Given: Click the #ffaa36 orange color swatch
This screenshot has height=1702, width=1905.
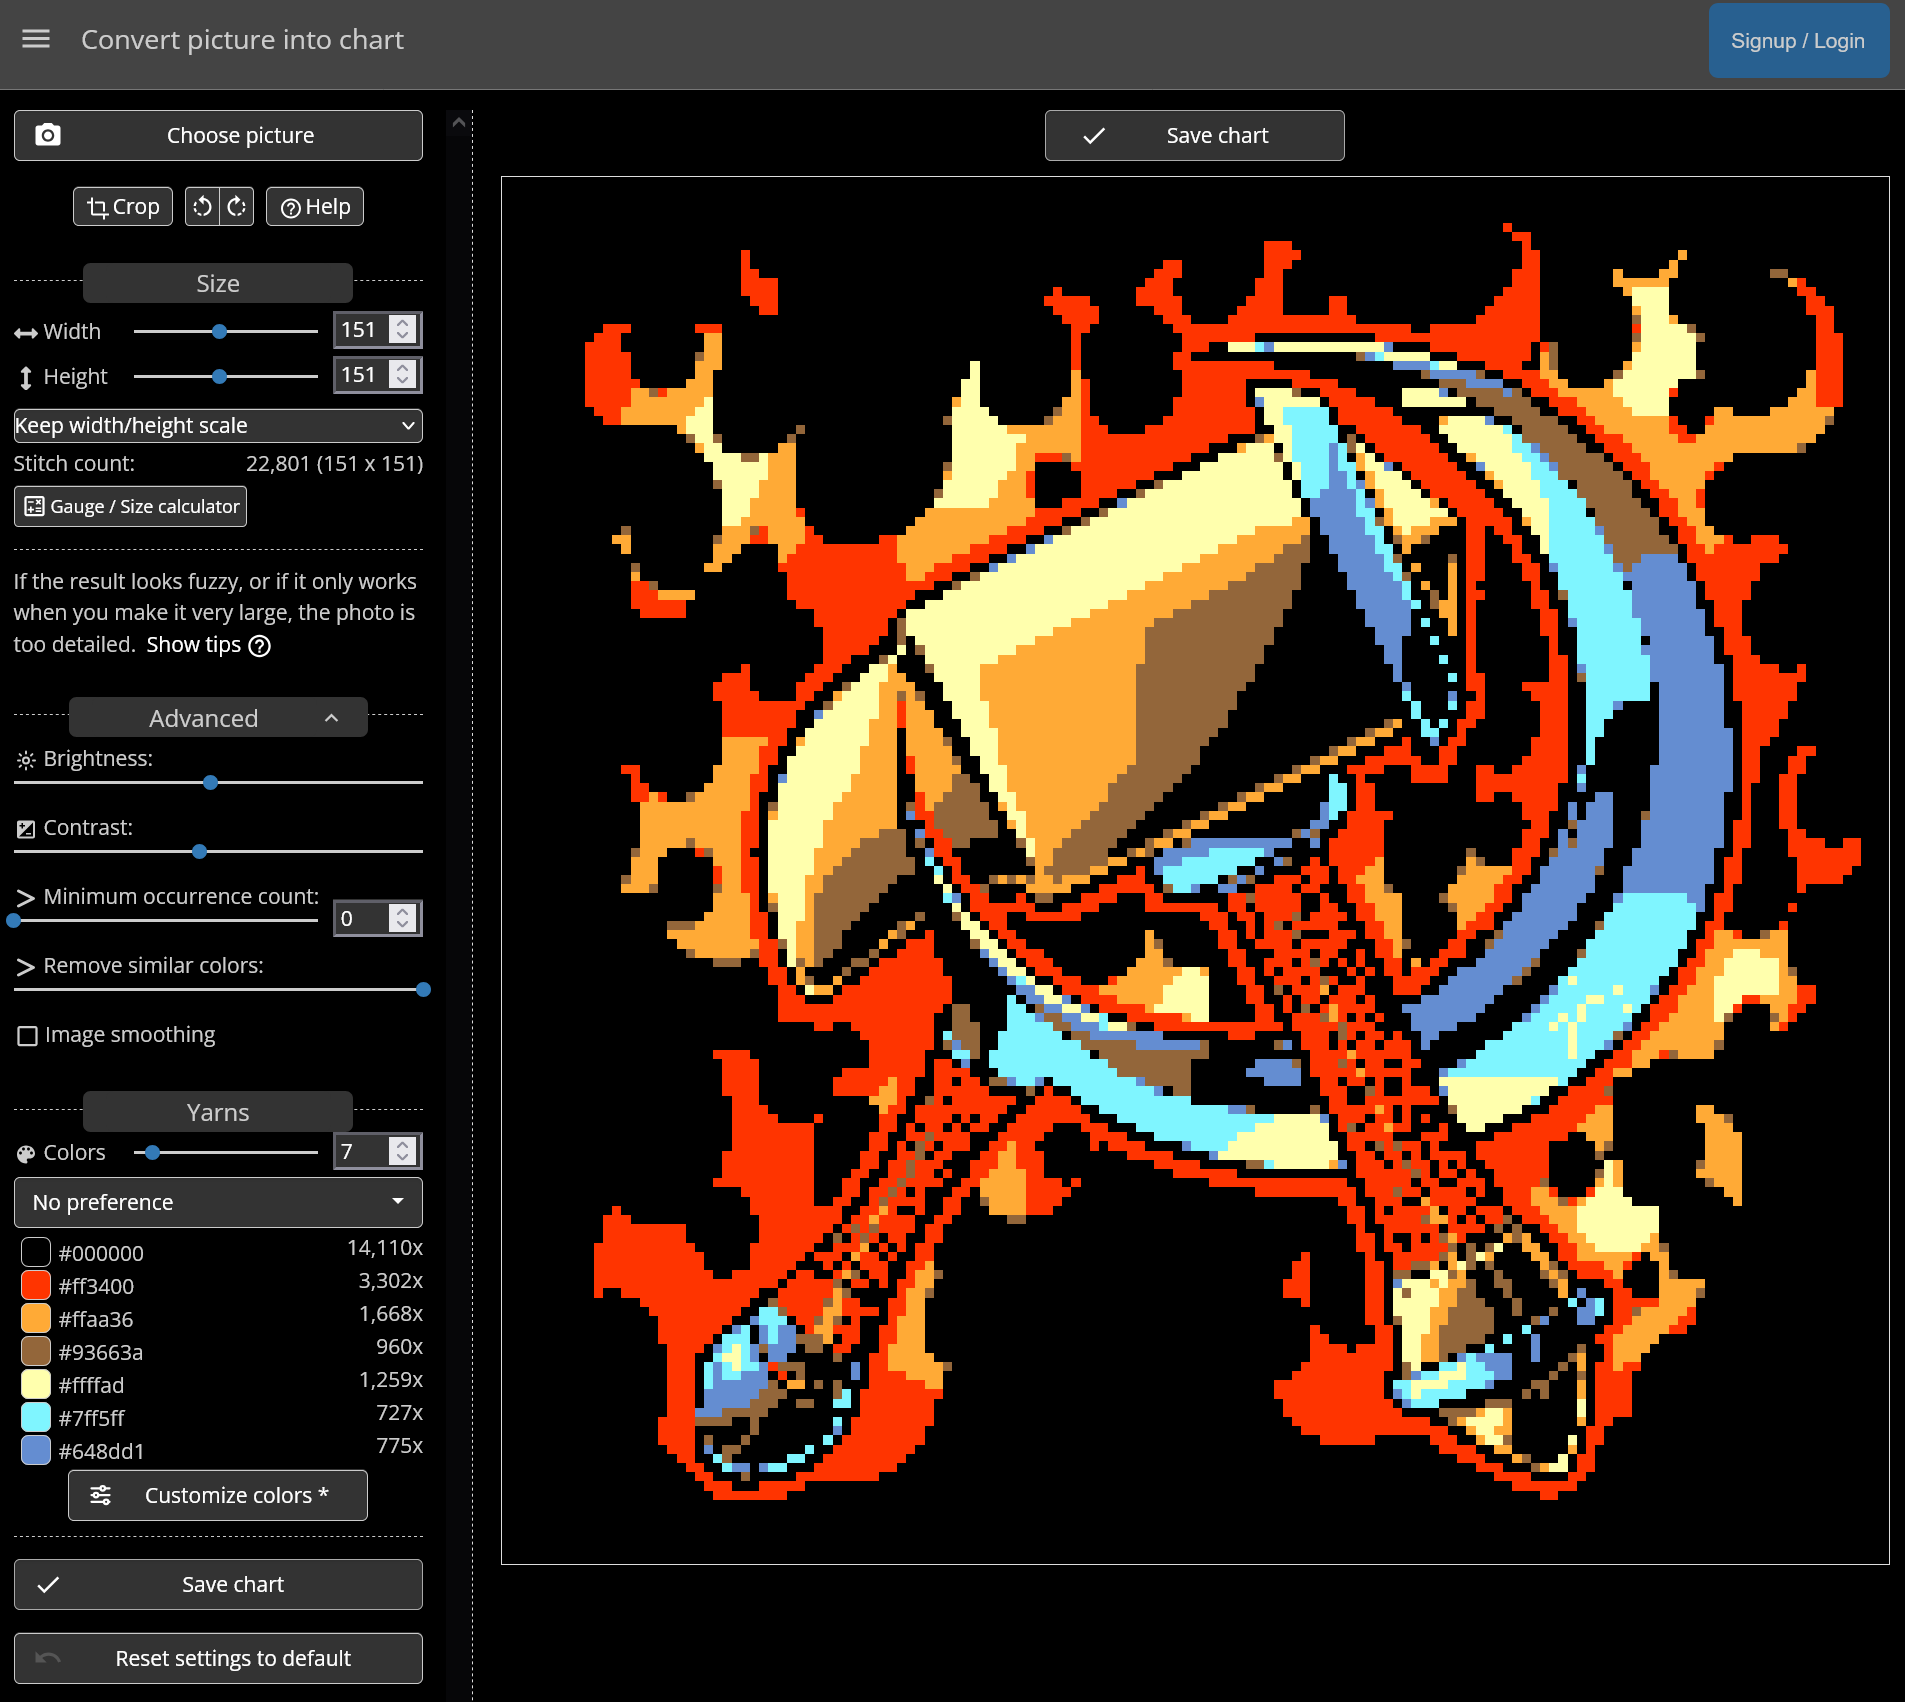Looking at the screenshot, I should (36, 1318).
